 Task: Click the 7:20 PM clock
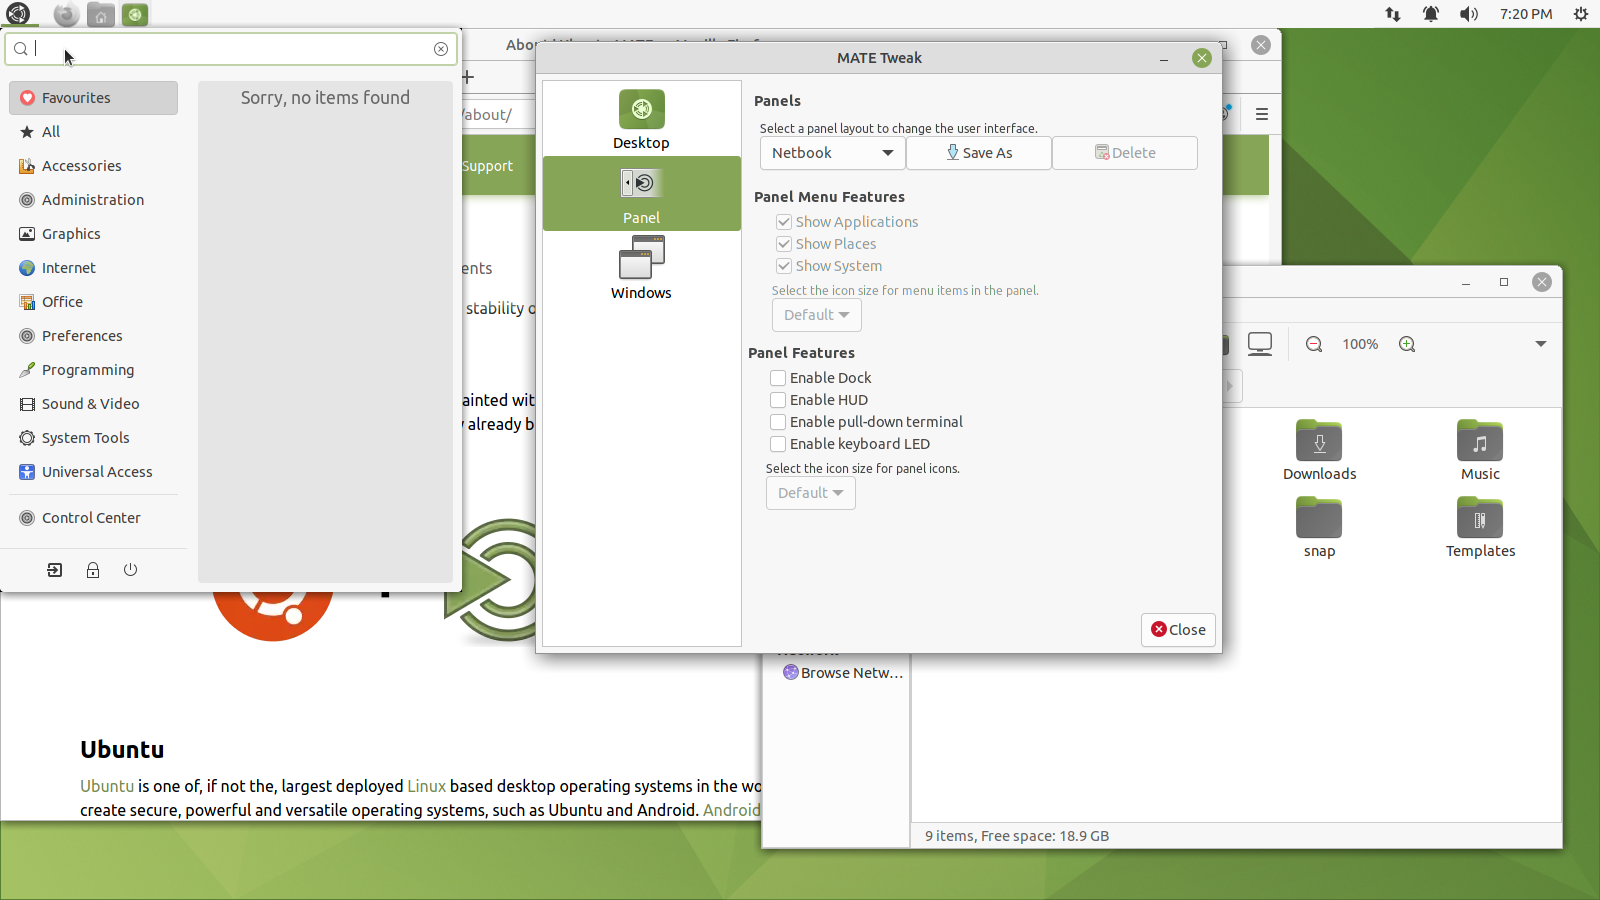coord(1526,14)
